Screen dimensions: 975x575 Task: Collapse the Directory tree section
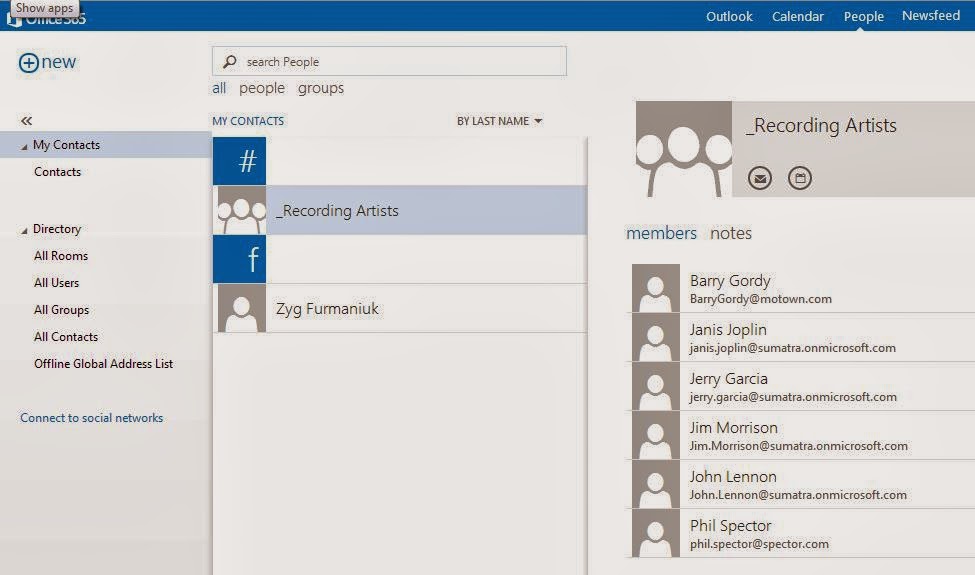25,230
